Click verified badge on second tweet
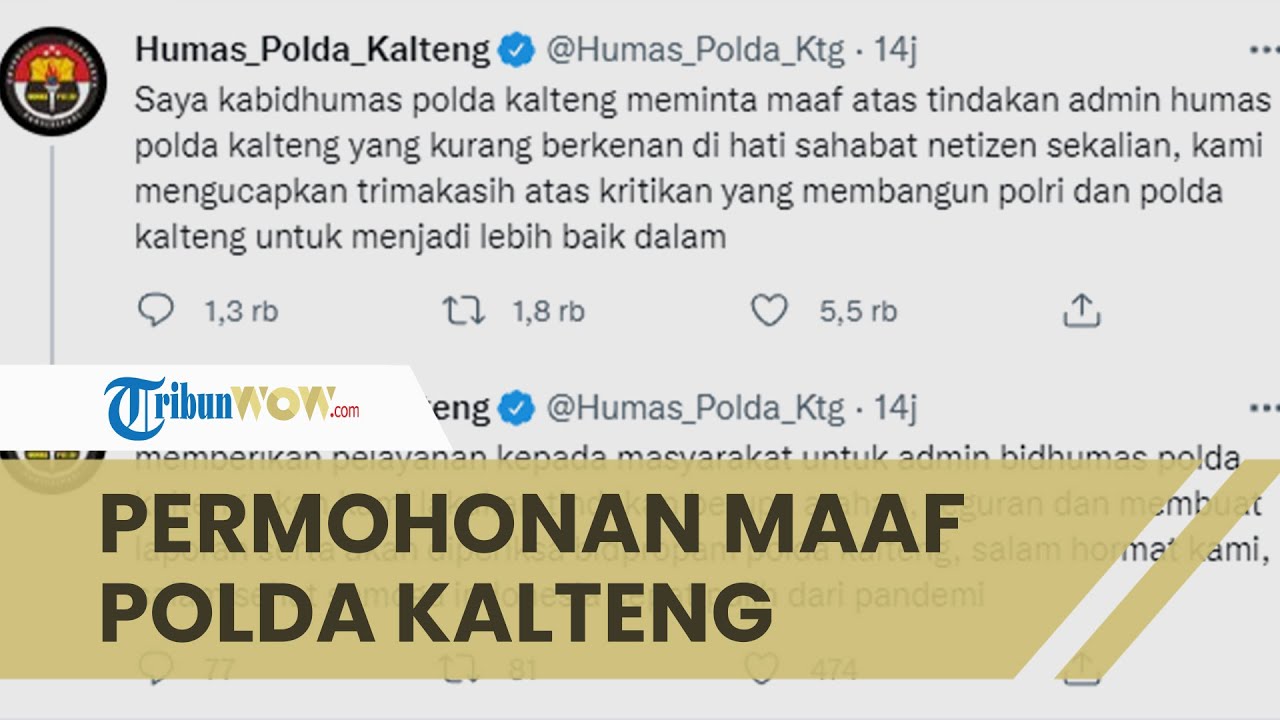This screenshot has height=720, width=1280. pyautogui.click(x=517, y=407)
